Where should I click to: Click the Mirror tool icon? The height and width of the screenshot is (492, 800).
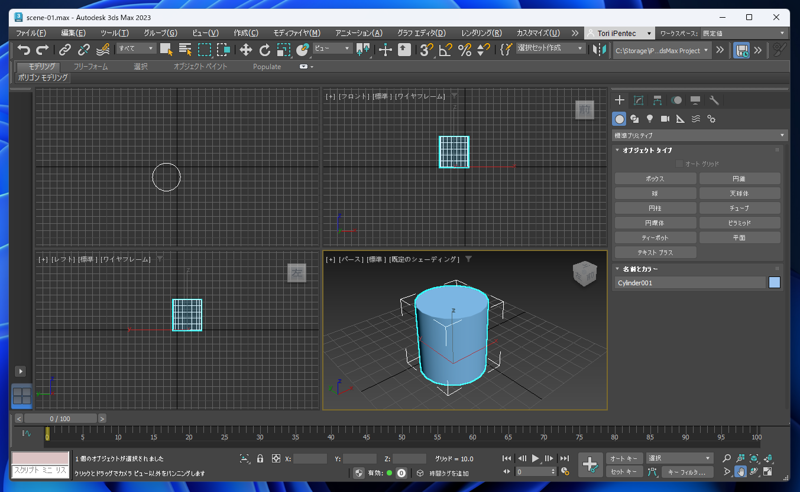pos(599,50)
